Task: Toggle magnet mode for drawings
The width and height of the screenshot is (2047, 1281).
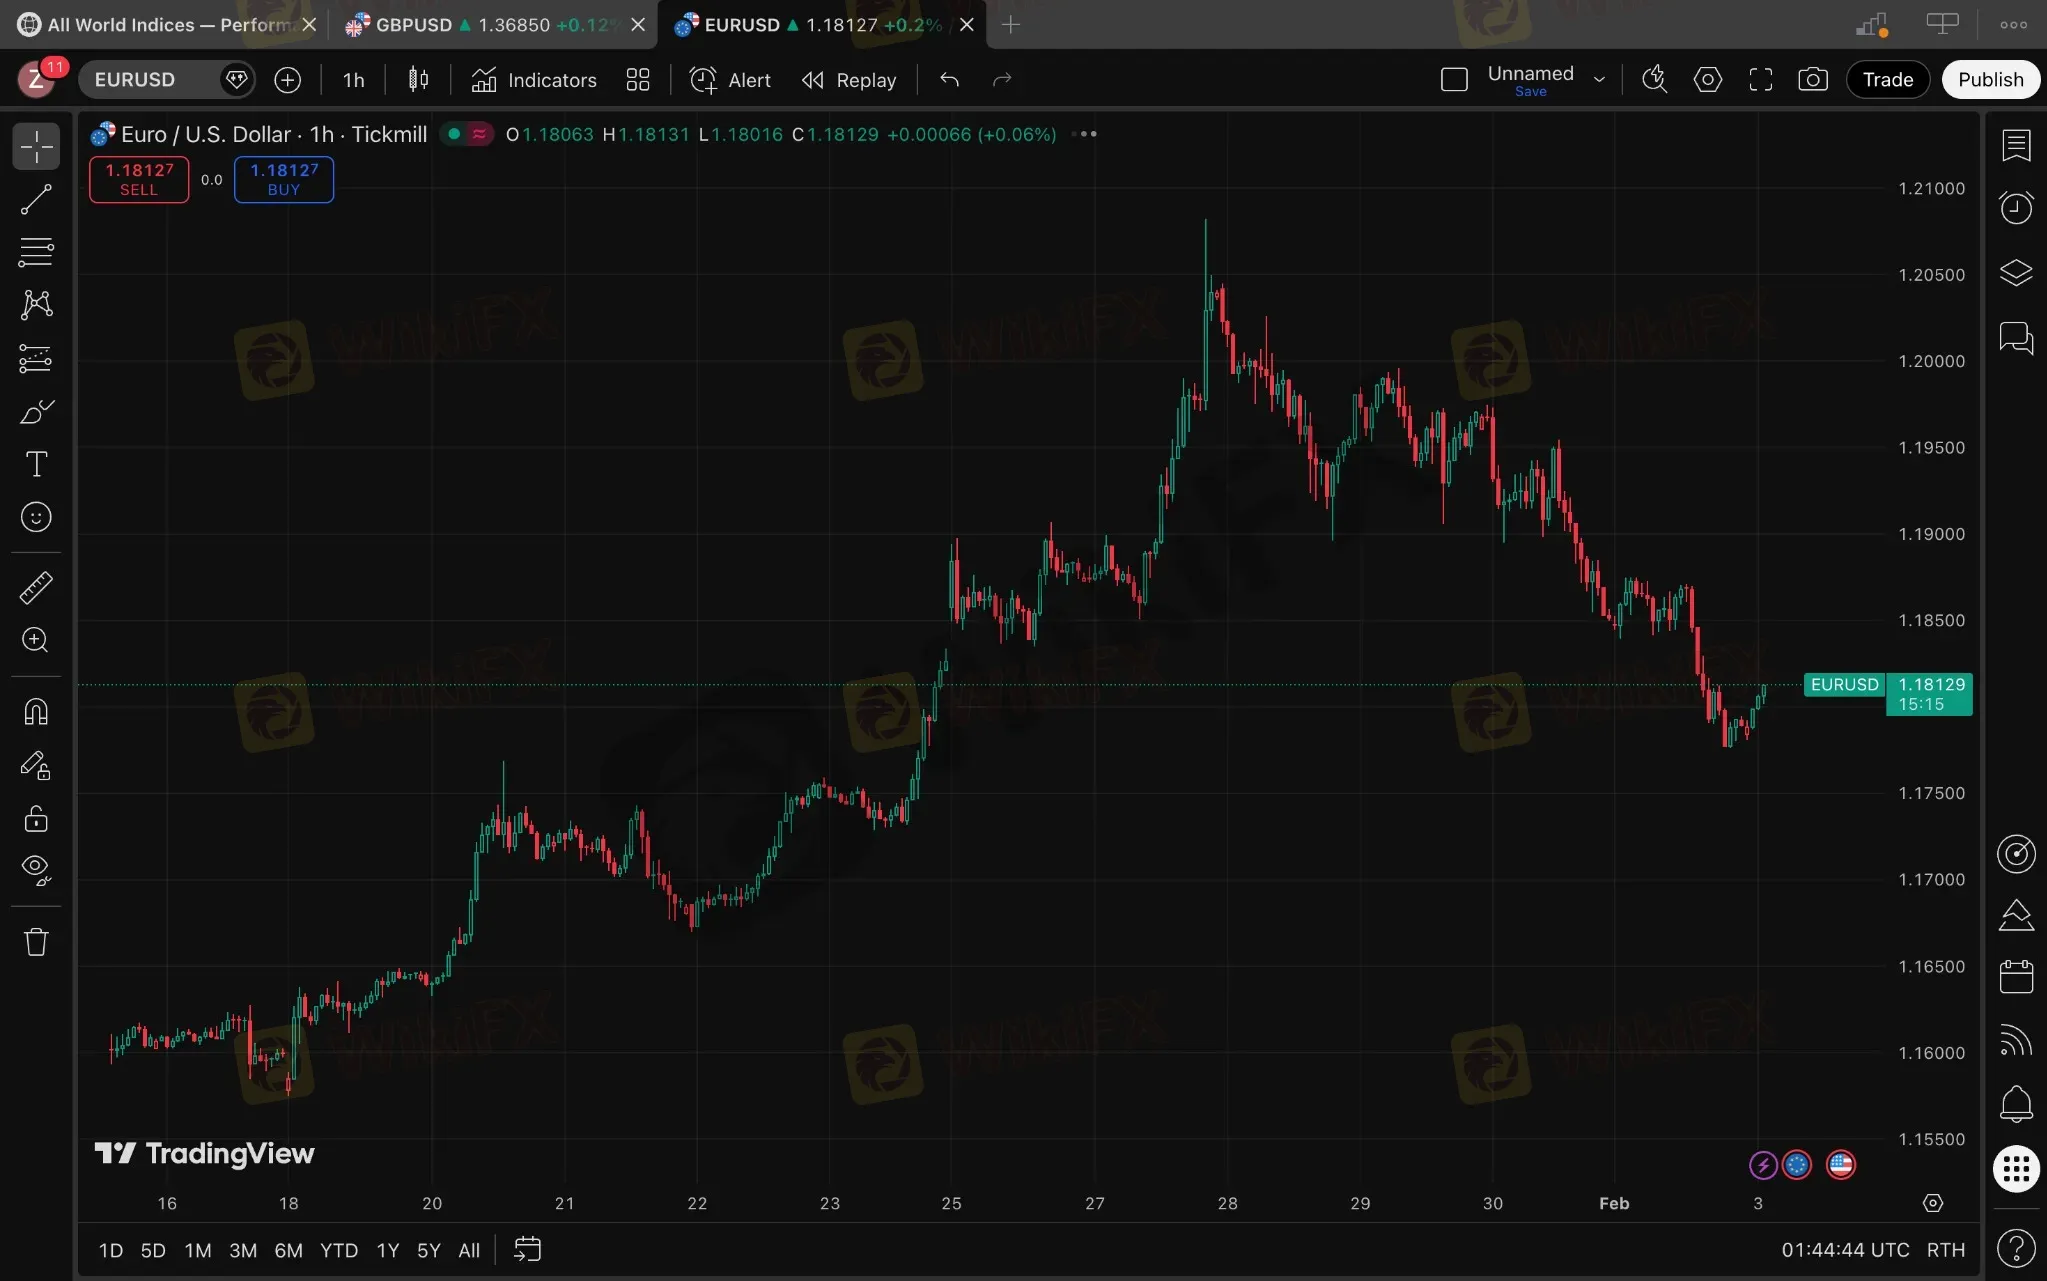Action: pyautogui.click(x=36, y=712)
